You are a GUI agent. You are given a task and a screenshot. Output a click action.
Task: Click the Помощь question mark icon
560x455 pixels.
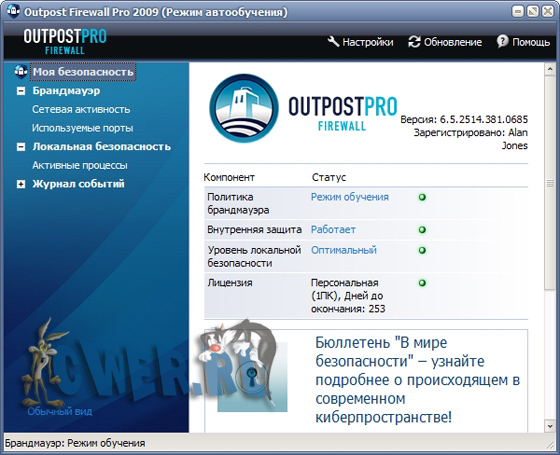click(x=502, y=41)
